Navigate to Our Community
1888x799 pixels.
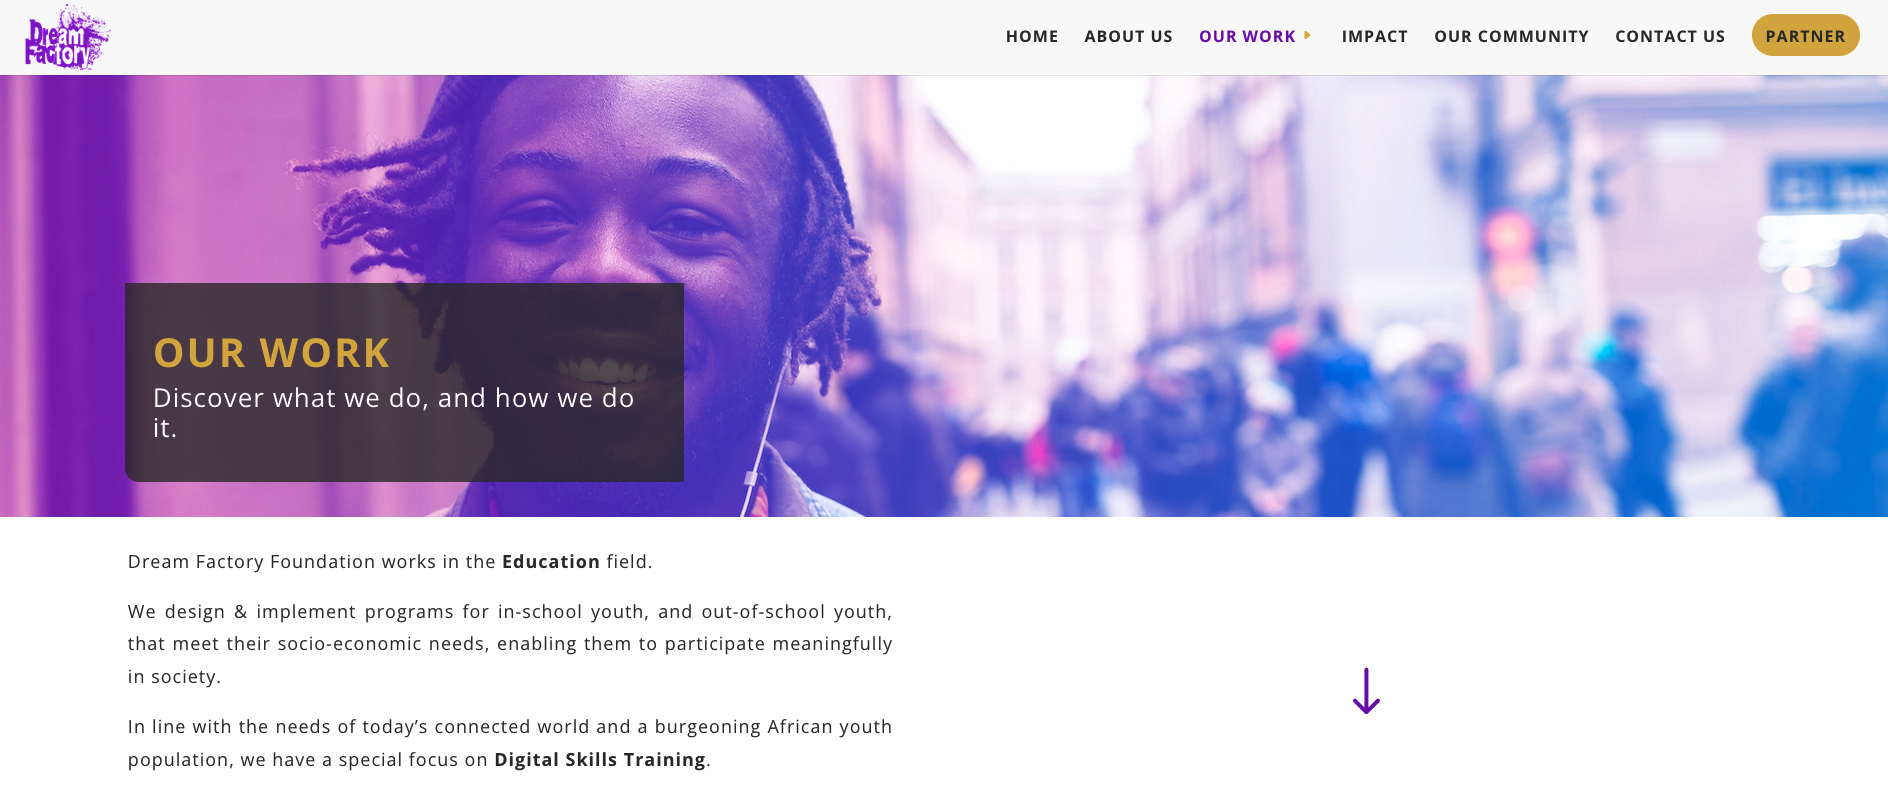(x=1511, y=36)
